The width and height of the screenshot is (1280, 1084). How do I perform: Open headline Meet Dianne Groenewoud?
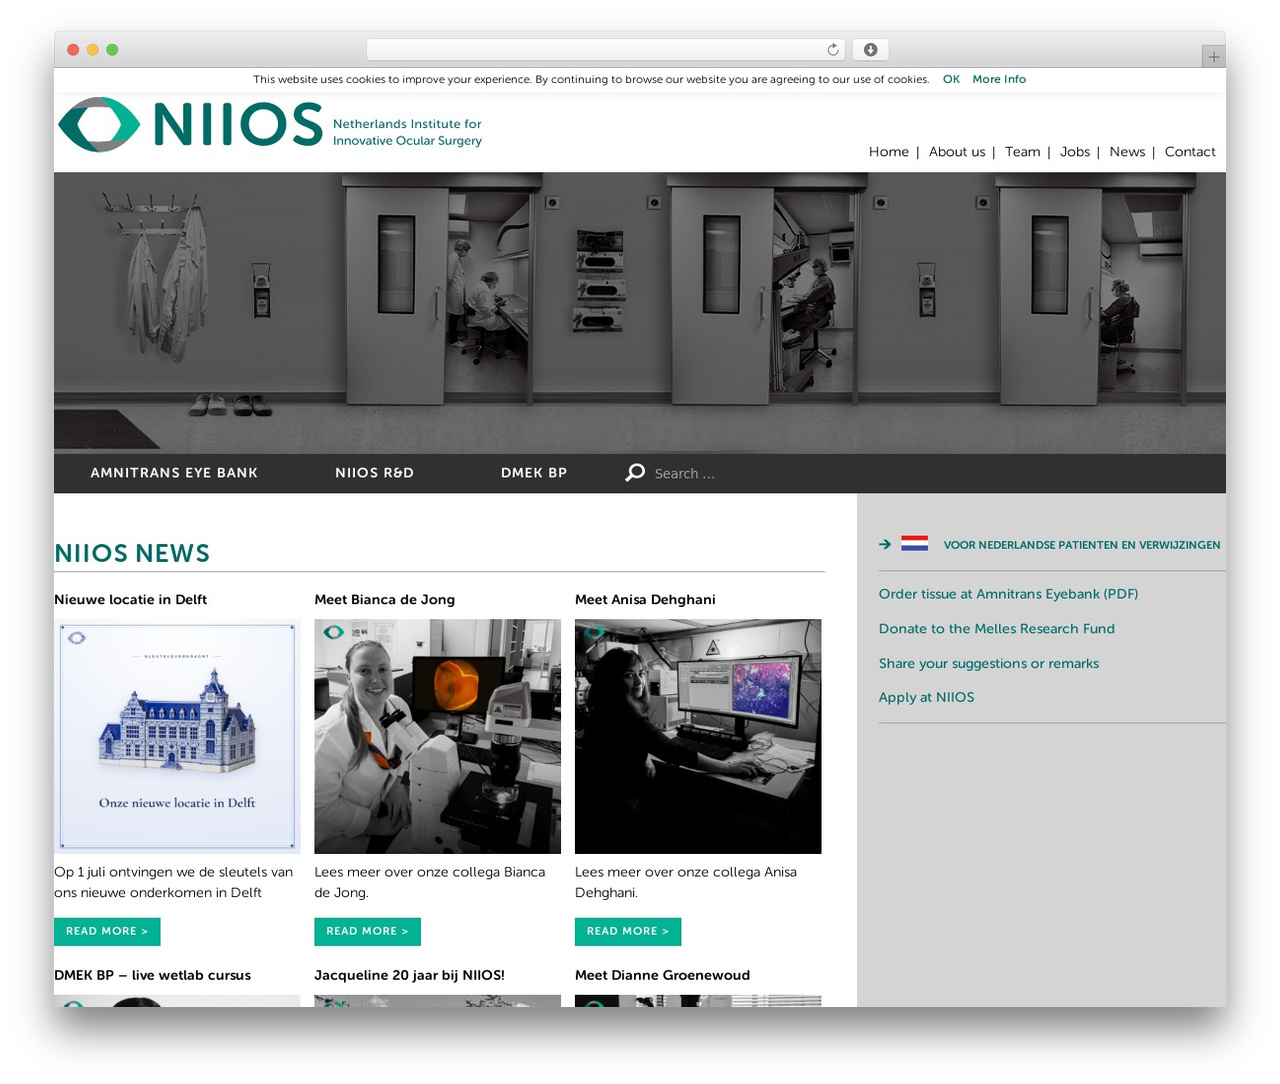pyautogui.click(x=662, y=975)
